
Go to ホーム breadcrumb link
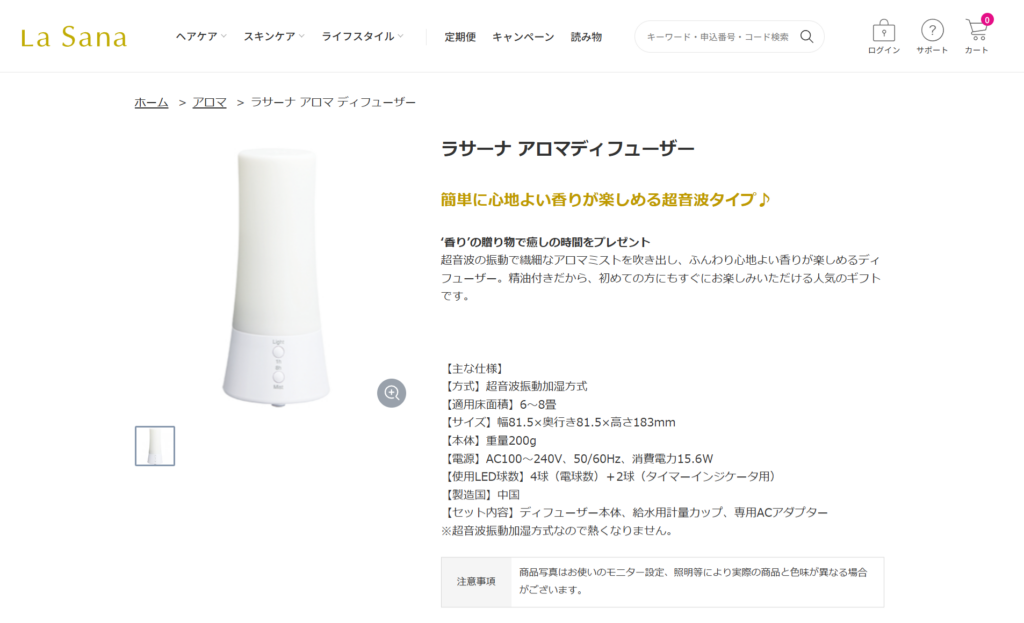click(x=152, y=103)
